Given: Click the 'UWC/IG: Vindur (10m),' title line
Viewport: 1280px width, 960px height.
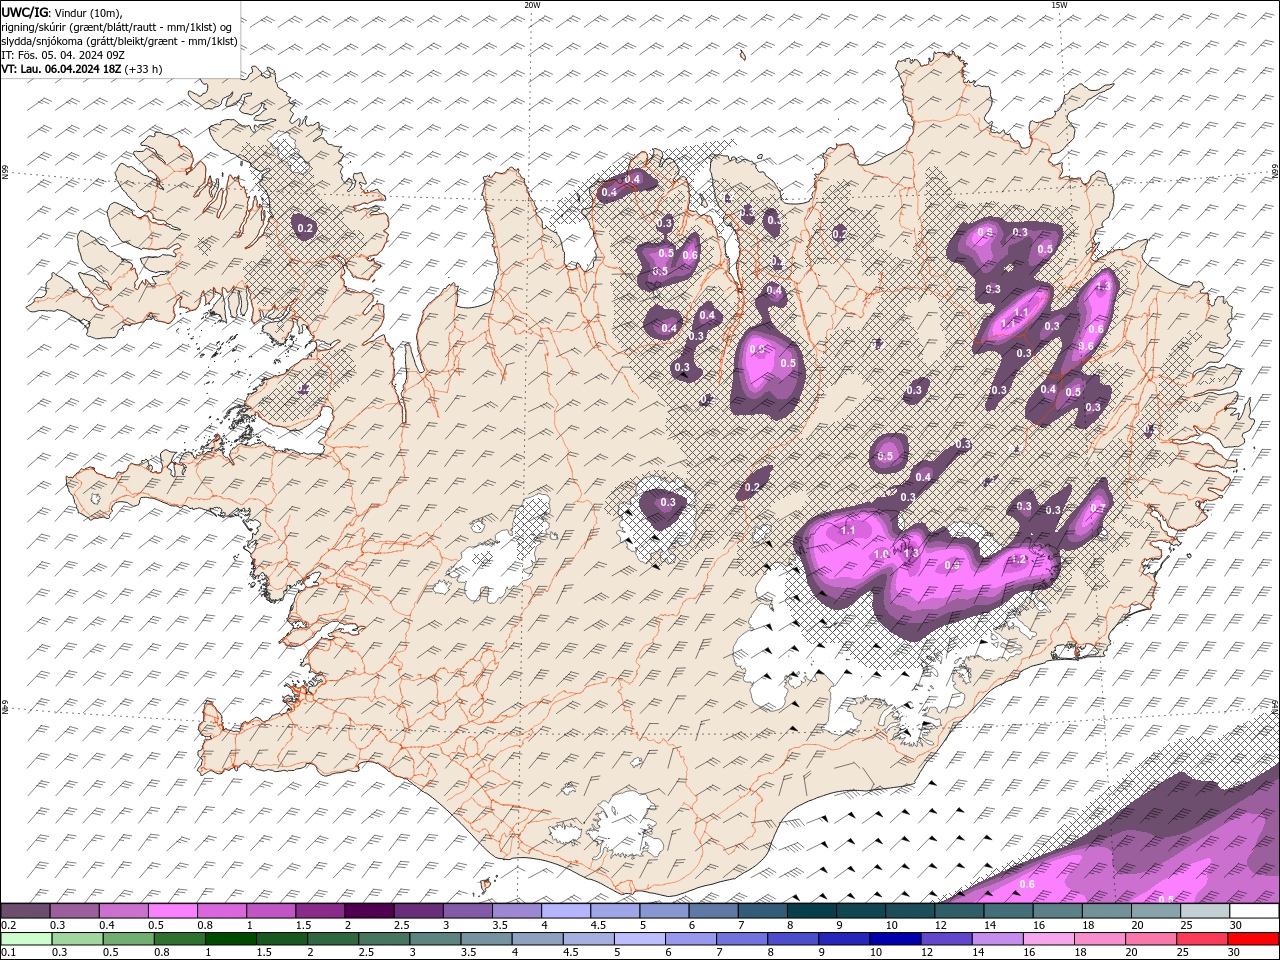Looking at the screenshot, I should [x=62, y=11].
